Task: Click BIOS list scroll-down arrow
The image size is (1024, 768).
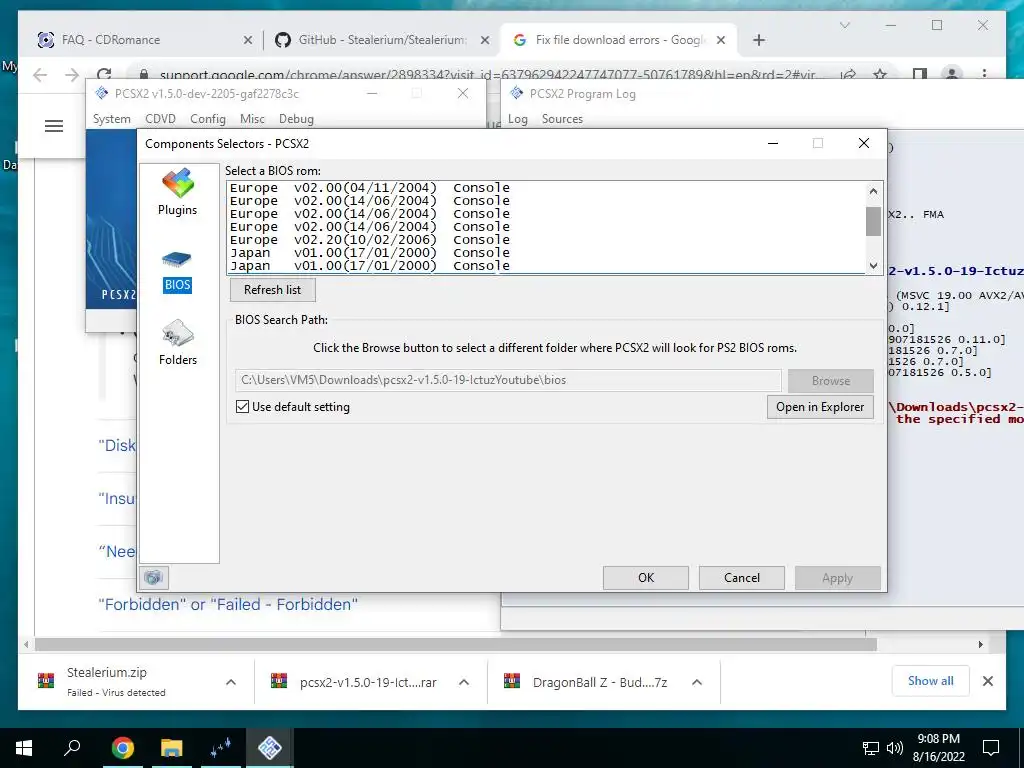Action: click(873, 265)
